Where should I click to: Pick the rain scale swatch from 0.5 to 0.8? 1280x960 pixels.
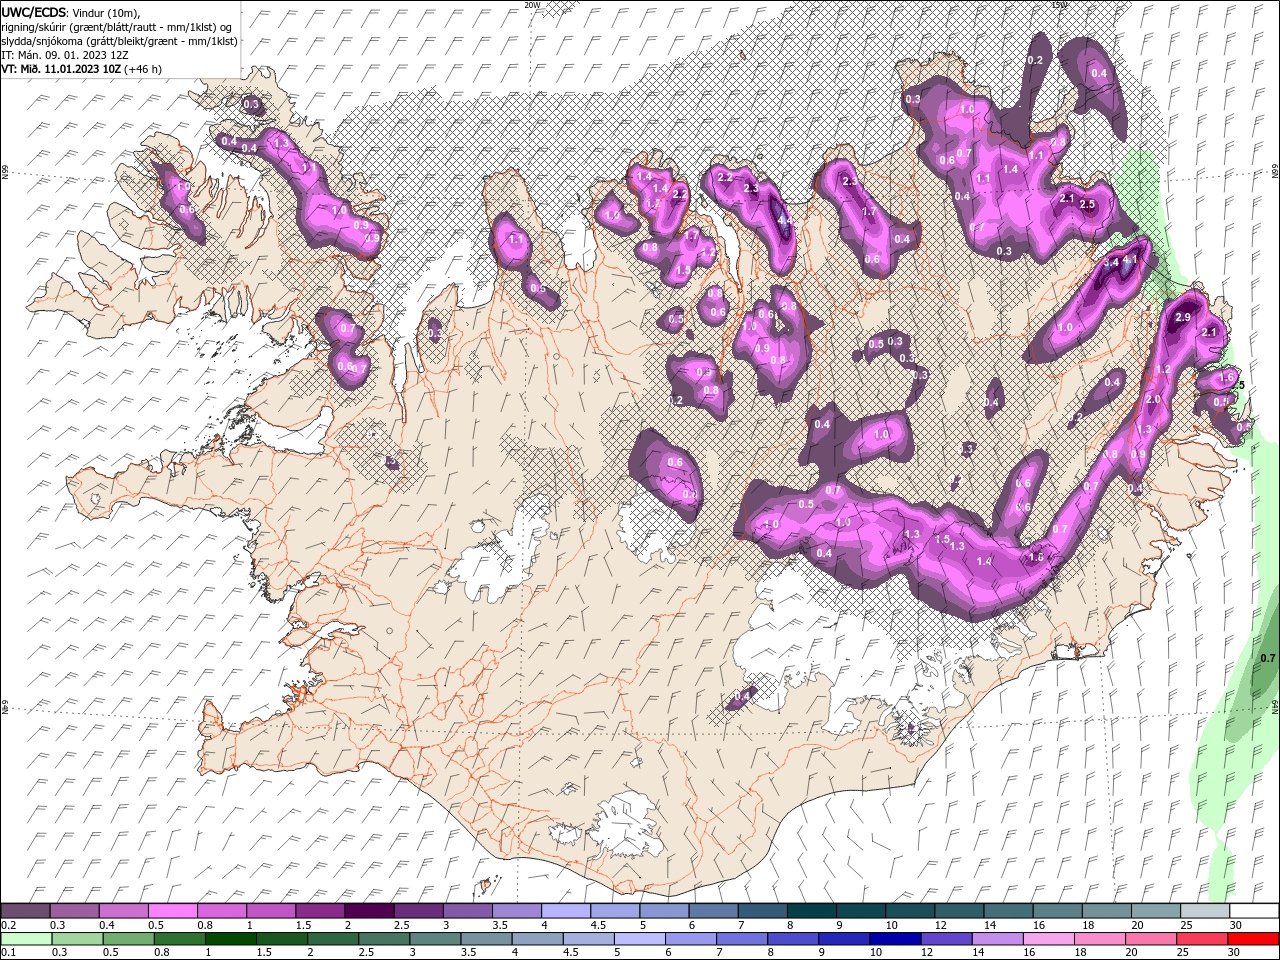(129, 939)
